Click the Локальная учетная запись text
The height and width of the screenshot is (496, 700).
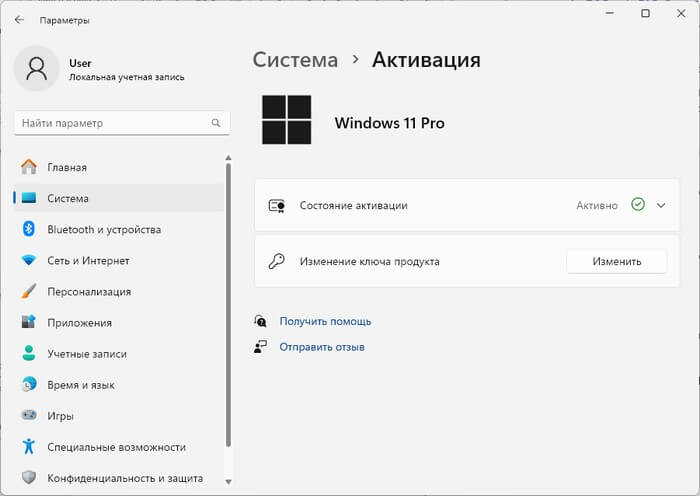point(127,77)
